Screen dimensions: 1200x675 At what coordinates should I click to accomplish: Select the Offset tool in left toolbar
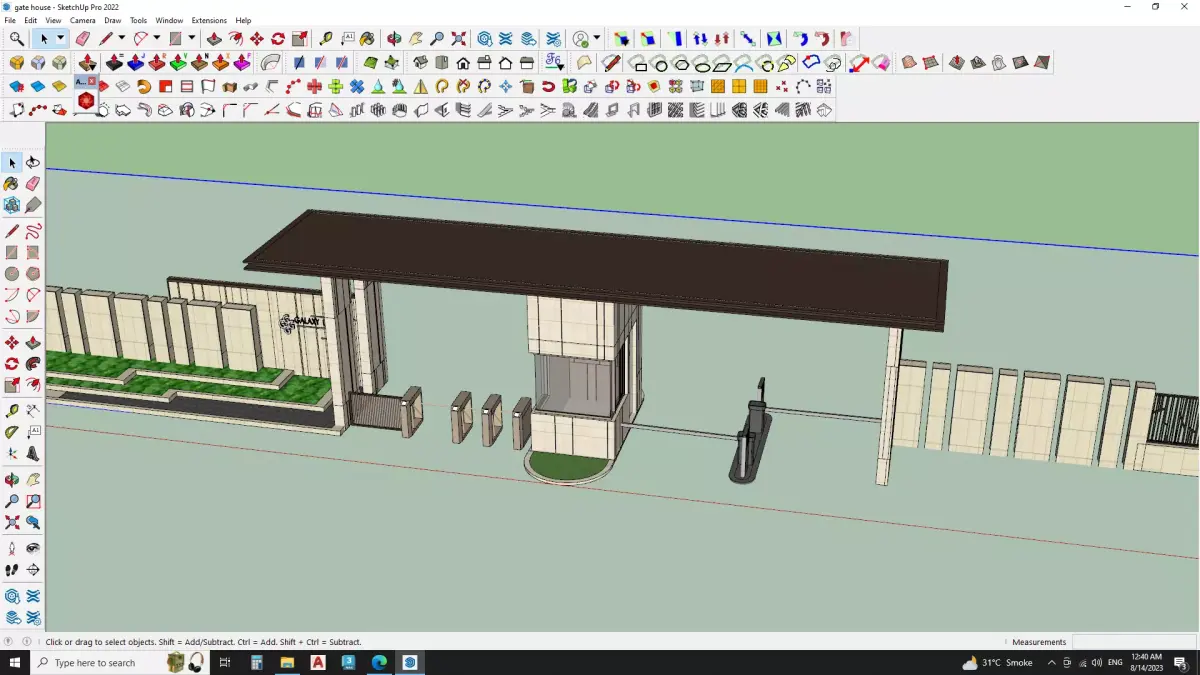pyautogui.click(x=33, y=385)
